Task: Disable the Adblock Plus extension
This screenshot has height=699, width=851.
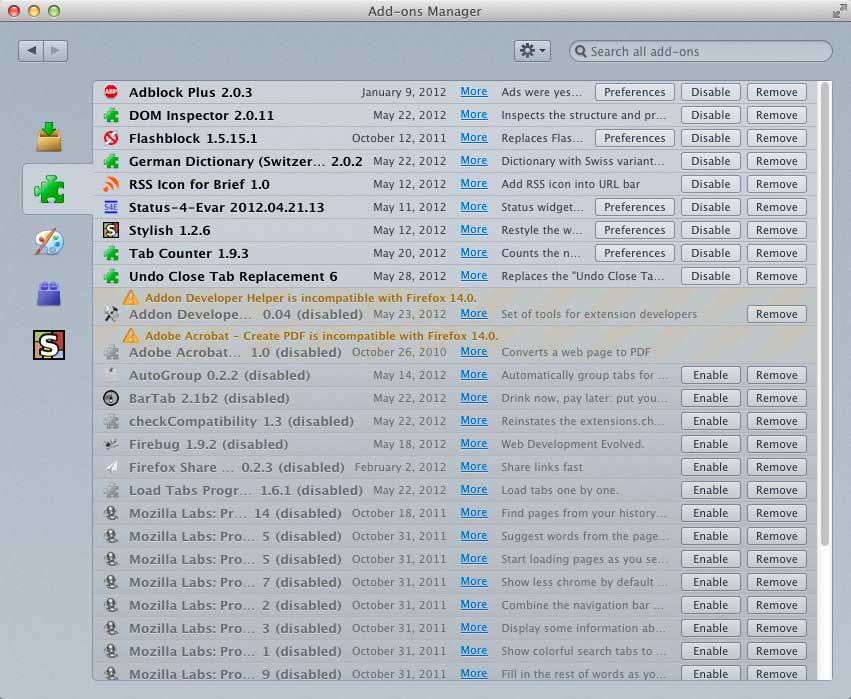Action: tap(710, 91)
